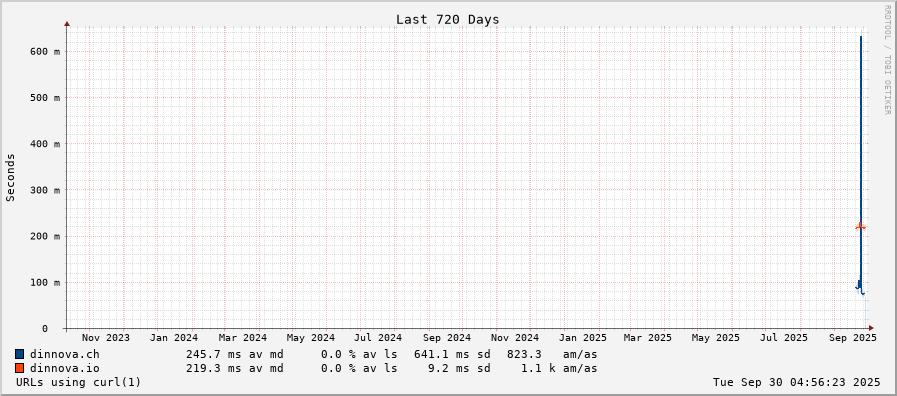Viewport: 897px width, 396px height.
Task: Click the blue dinnova.ch legend swatch
Action: [20, 354]
